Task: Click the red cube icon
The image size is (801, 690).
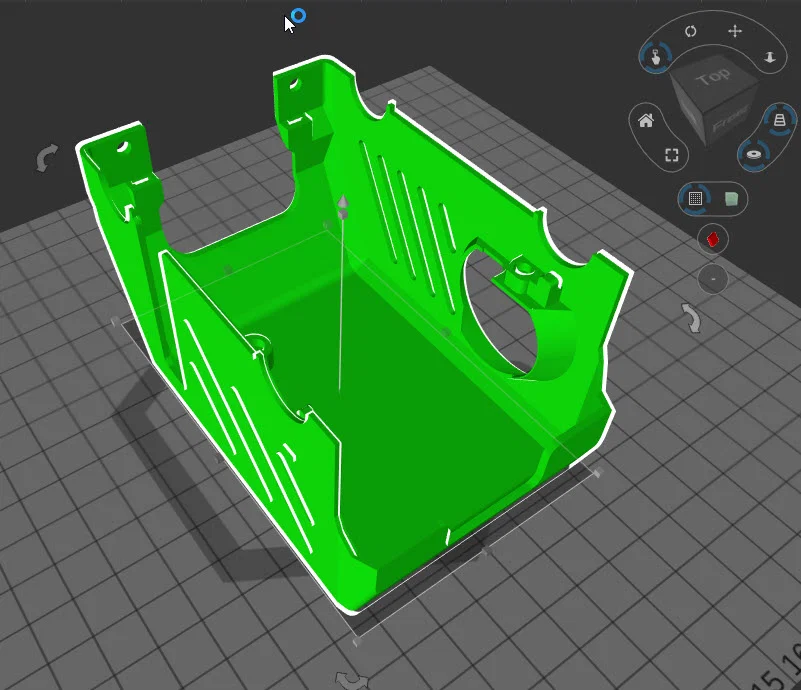Action: pos(713,239)
